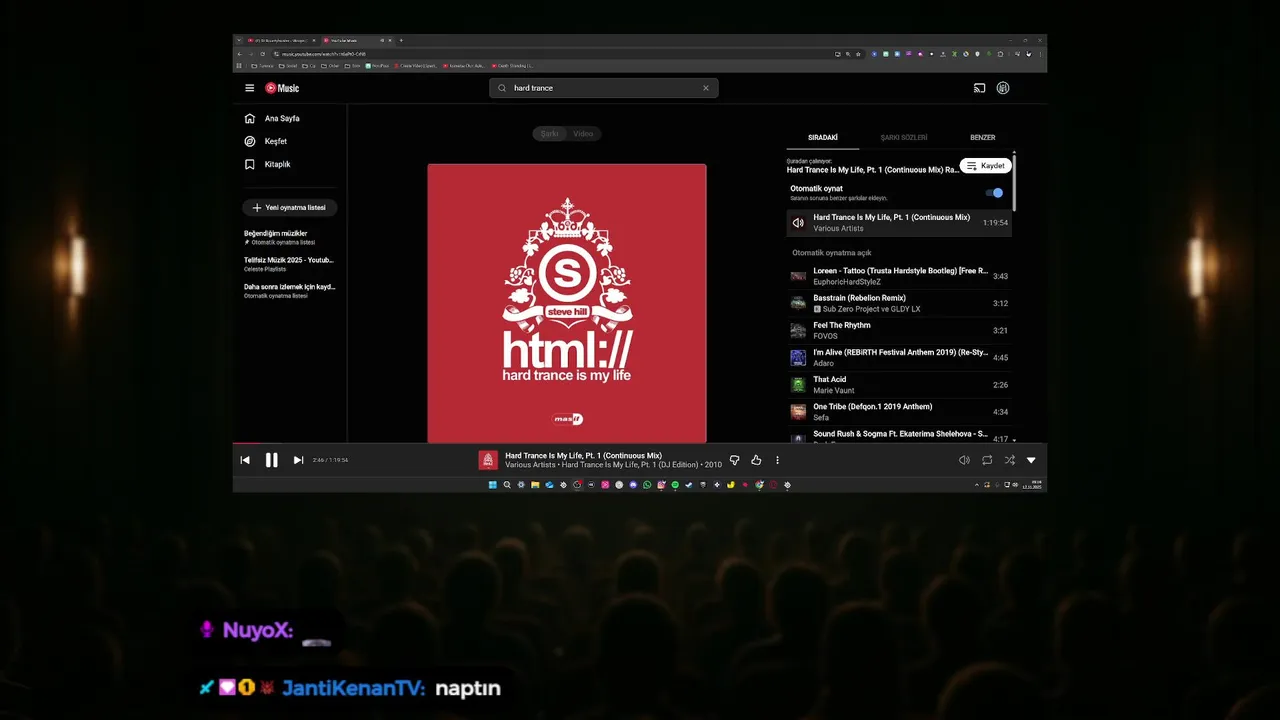Click the That Acid green thumbnail
Viewport: 1280px width, 720px height.
[x=798, y=384]
